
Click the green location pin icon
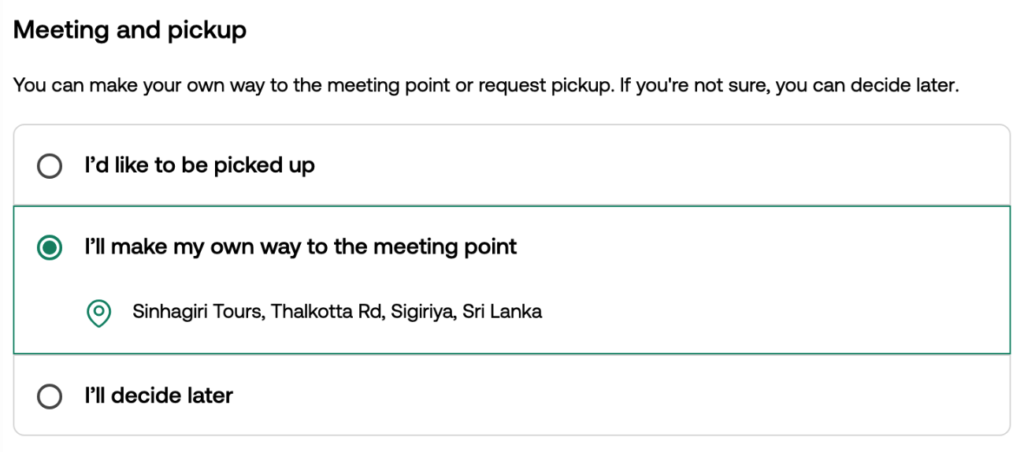coord(98,313)
